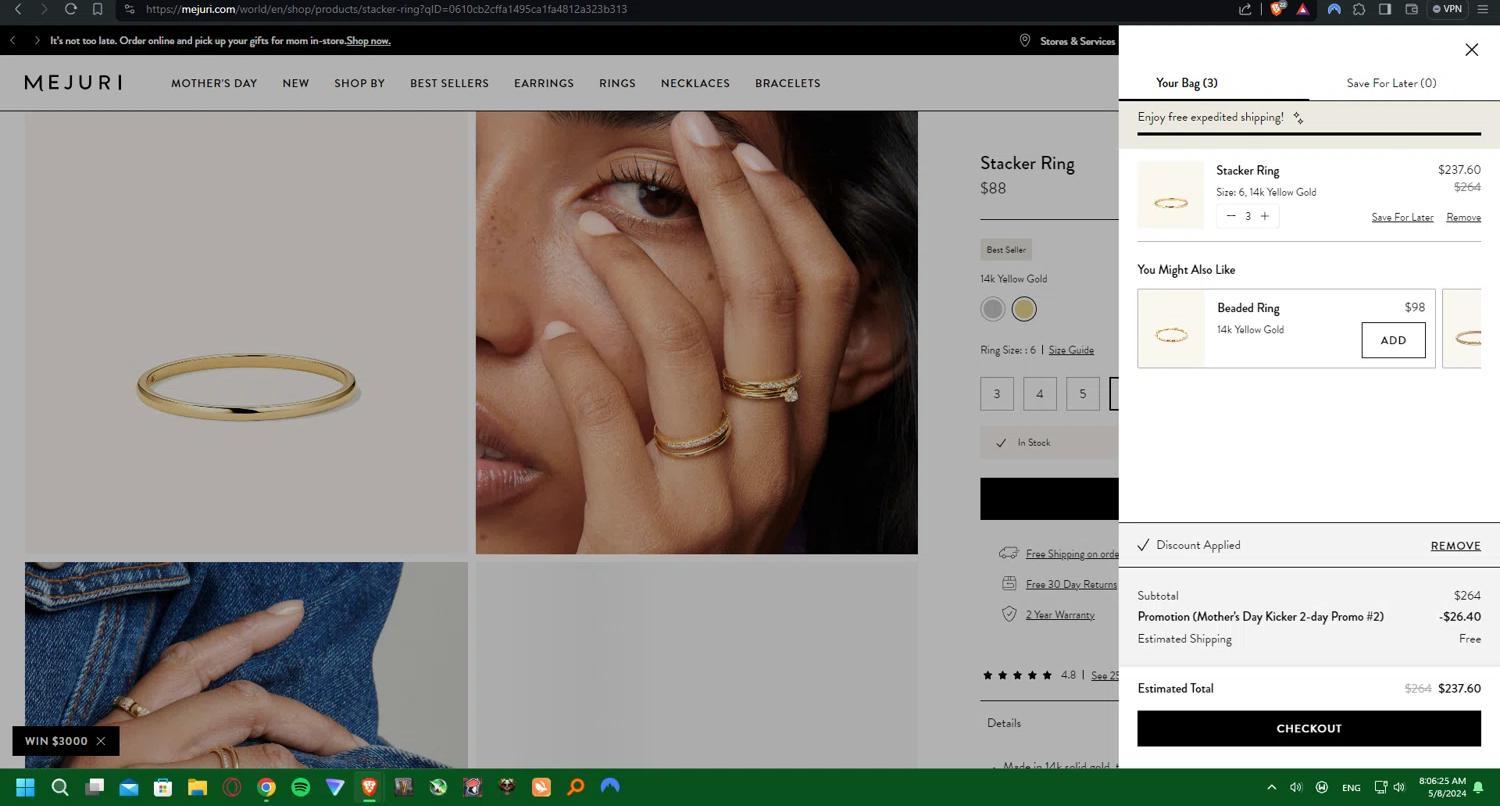1500x806 pixels.
Task: Open Bracelets menu
Action: coord(787,83)
